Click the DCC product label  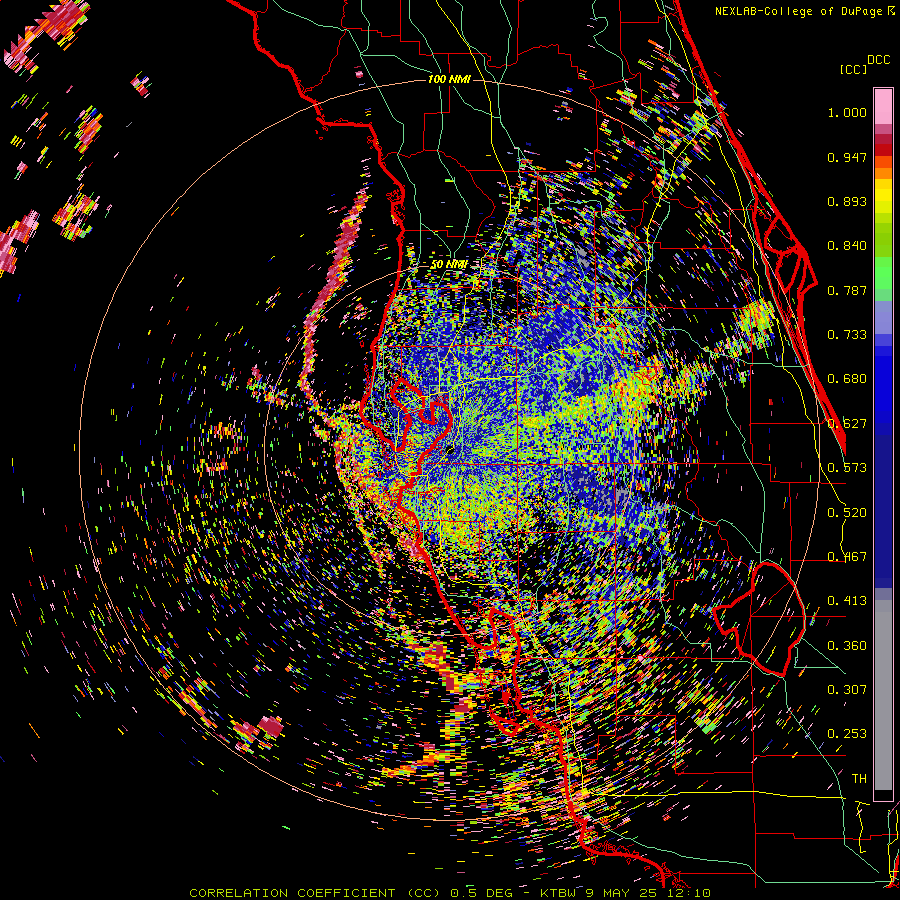[878, 60]
